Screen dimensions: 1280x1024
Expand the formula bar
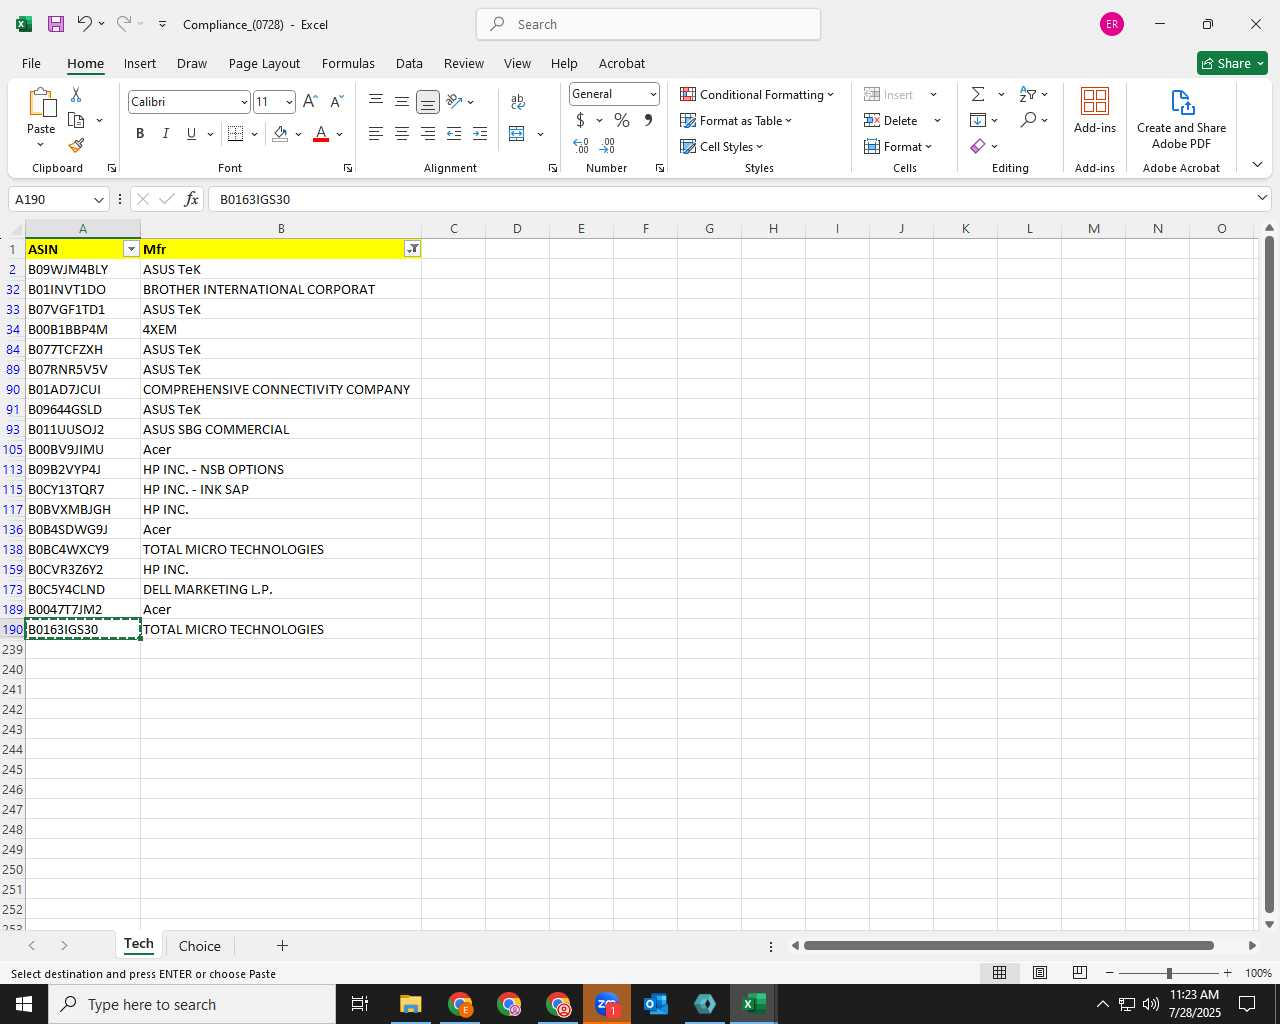(x=1262, y=199)
